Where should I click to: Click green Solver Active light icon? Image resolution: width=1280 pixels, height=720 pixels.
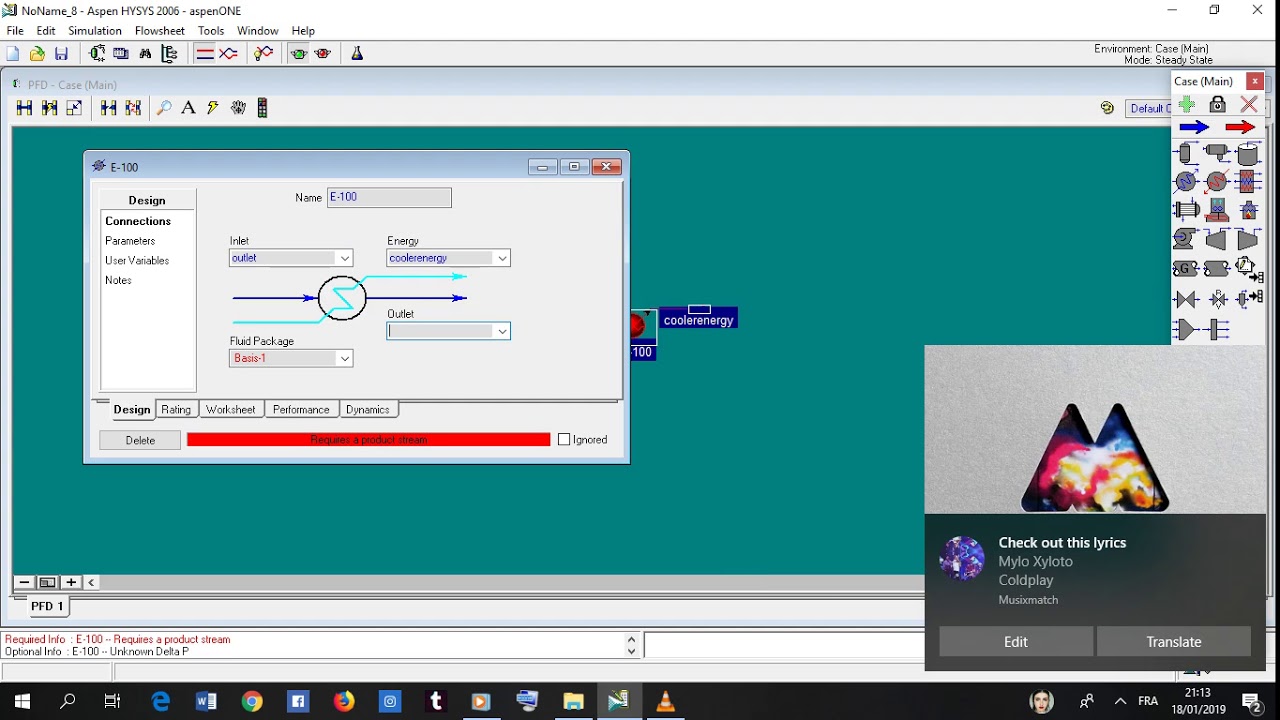pyautogui.click(x=299, y=54)
